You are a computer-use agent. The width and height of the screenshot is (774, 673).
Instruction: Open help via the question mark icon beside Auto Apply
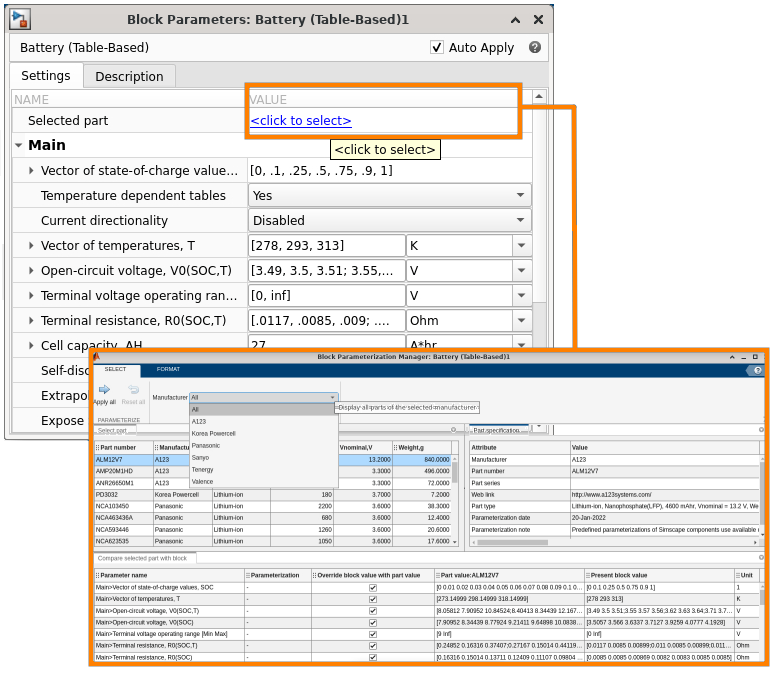tap(535, 47)
